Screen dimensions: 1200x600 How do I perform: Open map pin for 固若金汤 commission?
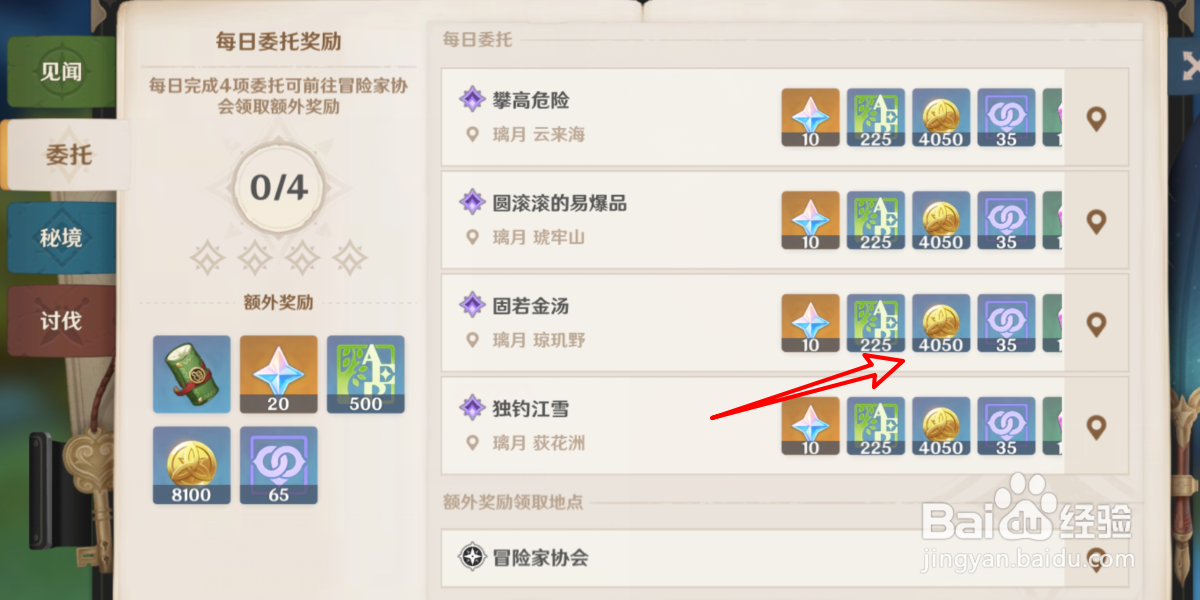click(x=1097, y=325)
